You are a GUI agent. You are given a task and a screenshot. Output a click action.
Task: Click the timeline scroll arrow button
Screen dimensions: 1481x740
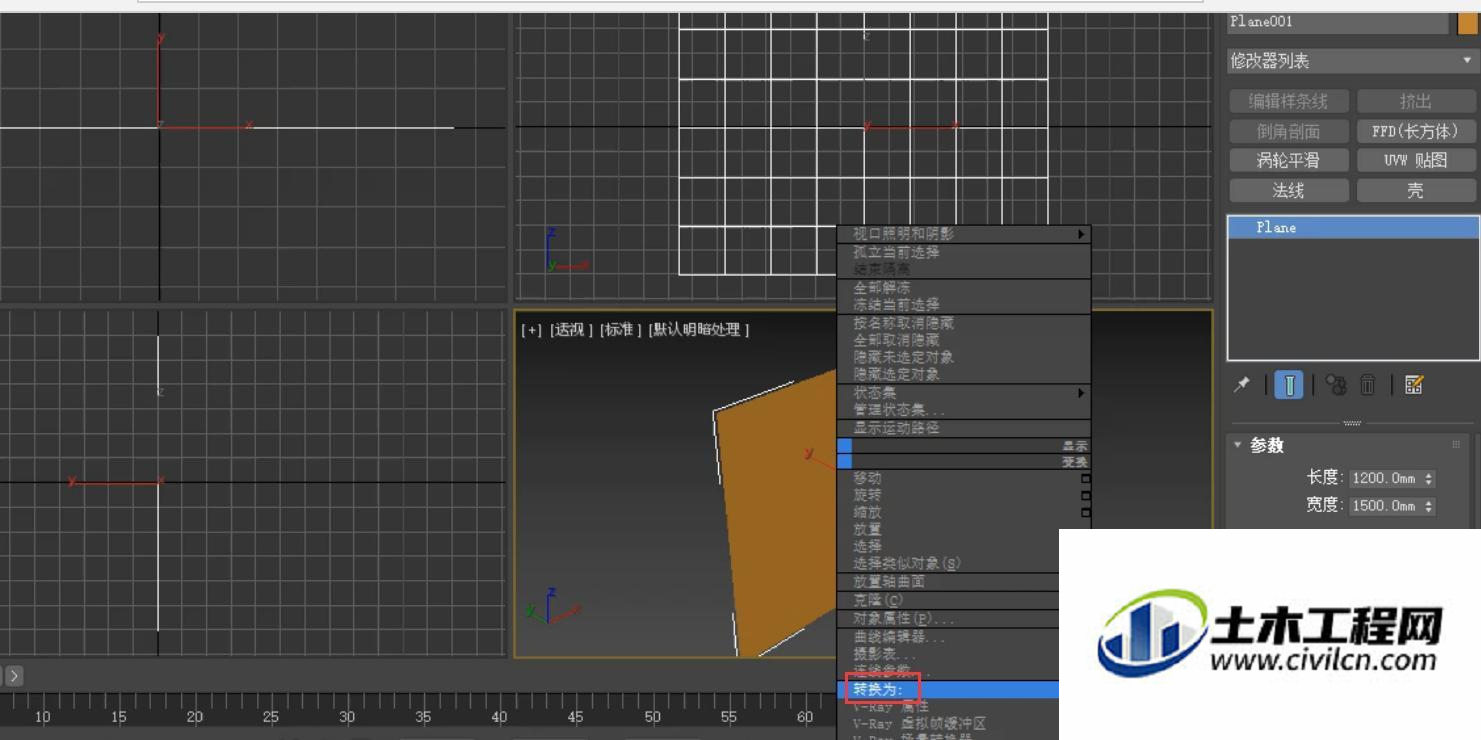(15, 677)
